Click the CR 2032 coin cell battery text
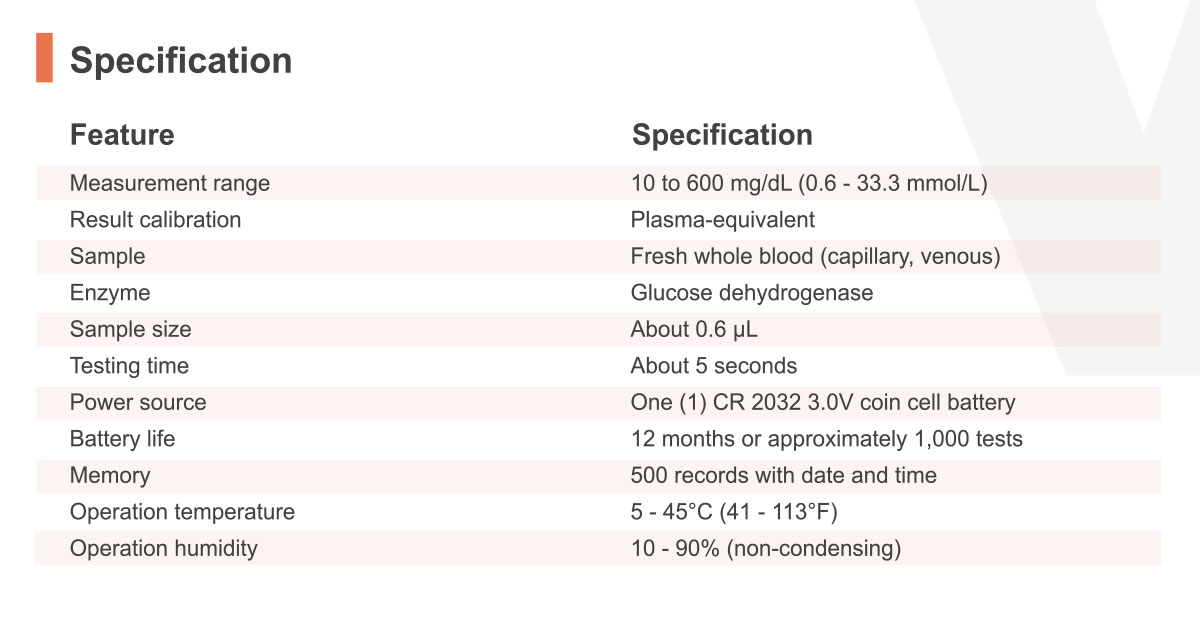Viewport: 1200px width, 634px height. pos(823,403)
